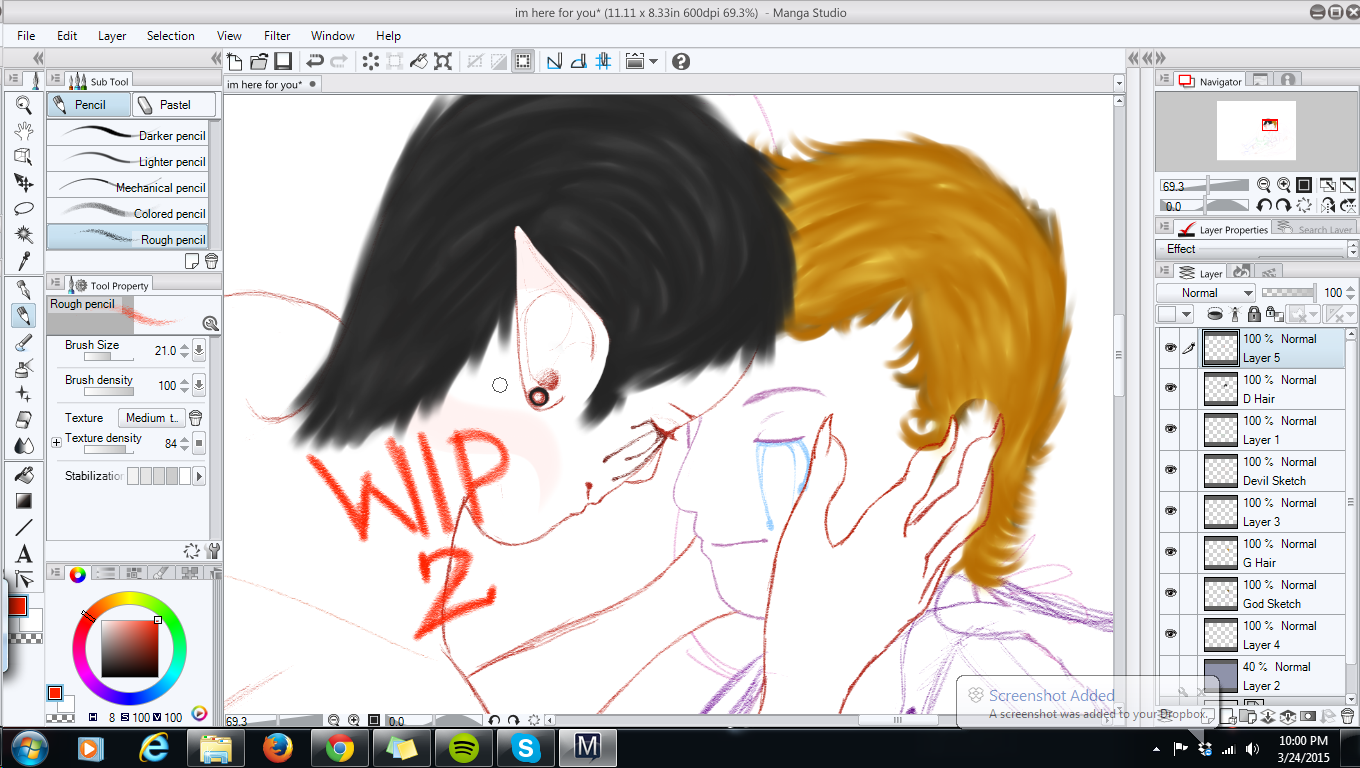
Task: Switch to the Pastel sub tool tab
Action: pyautogui.click(x=174, y=104)
